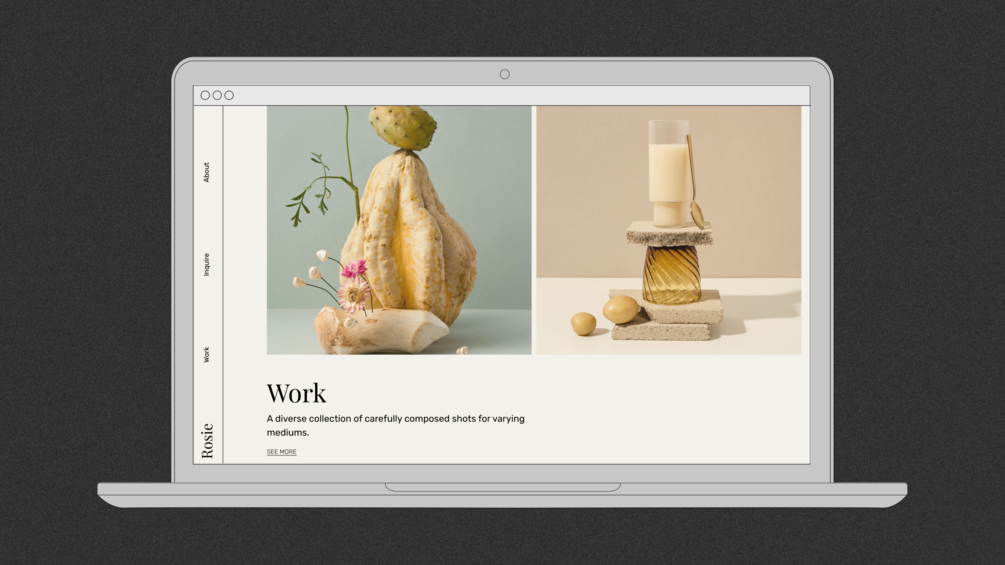Click the first browser window circle button

[x=205, y=95]
